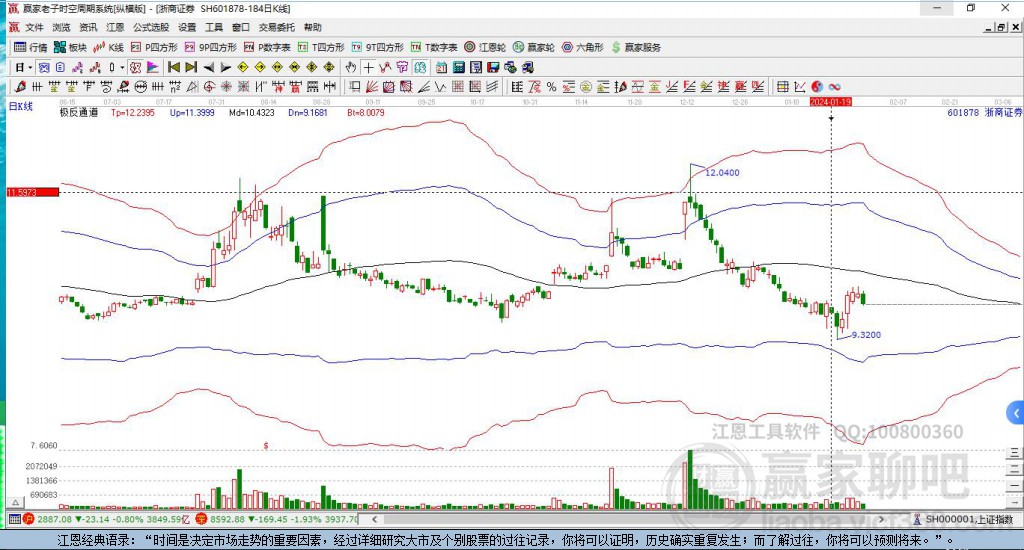Click the 601878 浙商证券 stock label

(984, 112)
